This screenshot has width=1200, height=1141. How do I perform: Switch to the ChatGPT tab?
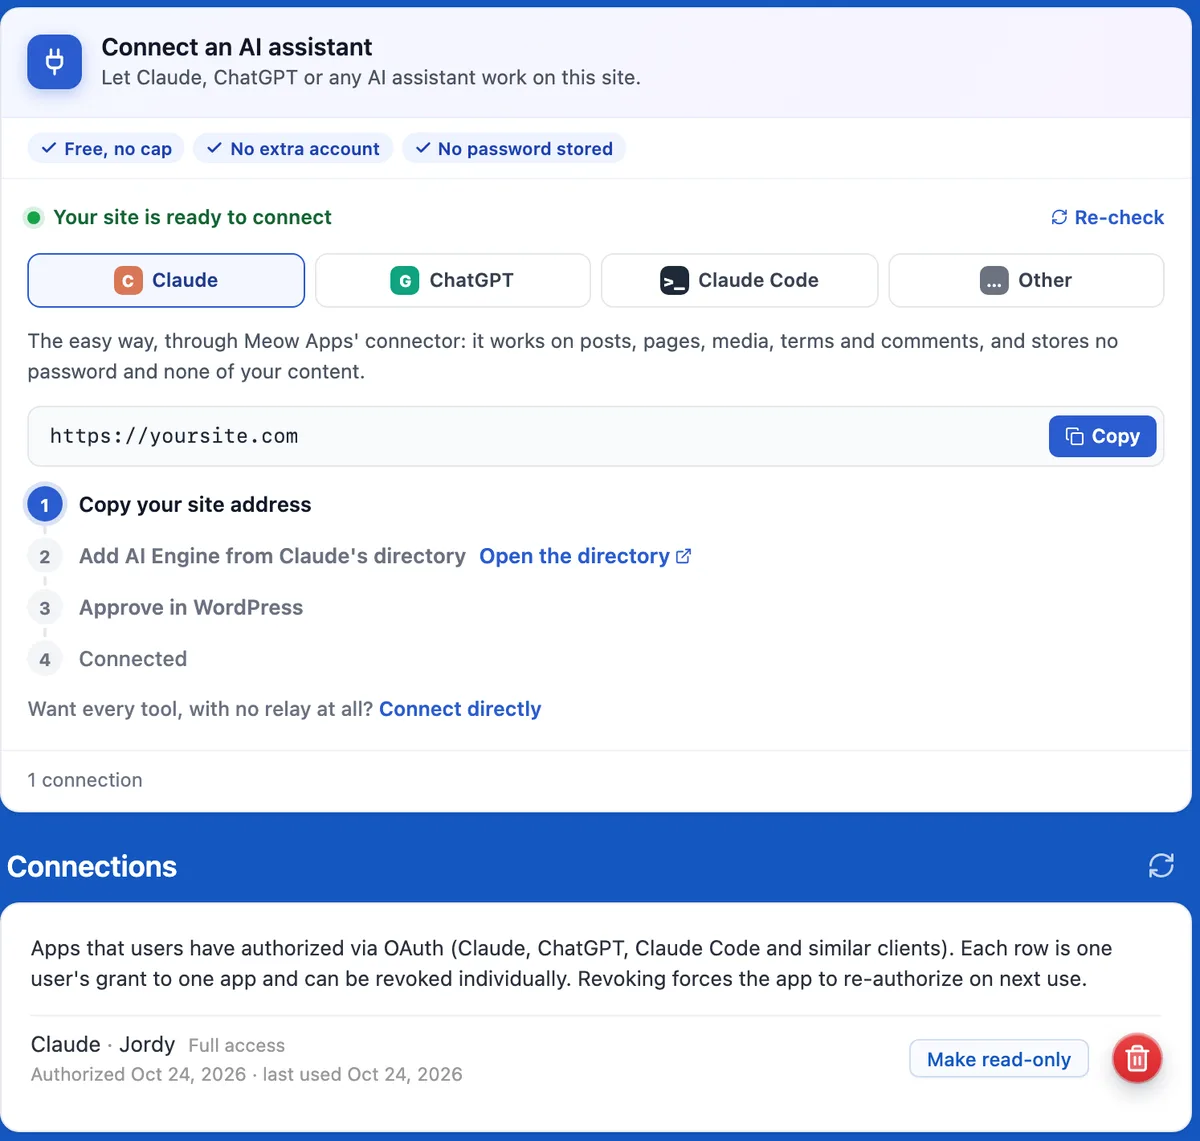pos(453,280)
